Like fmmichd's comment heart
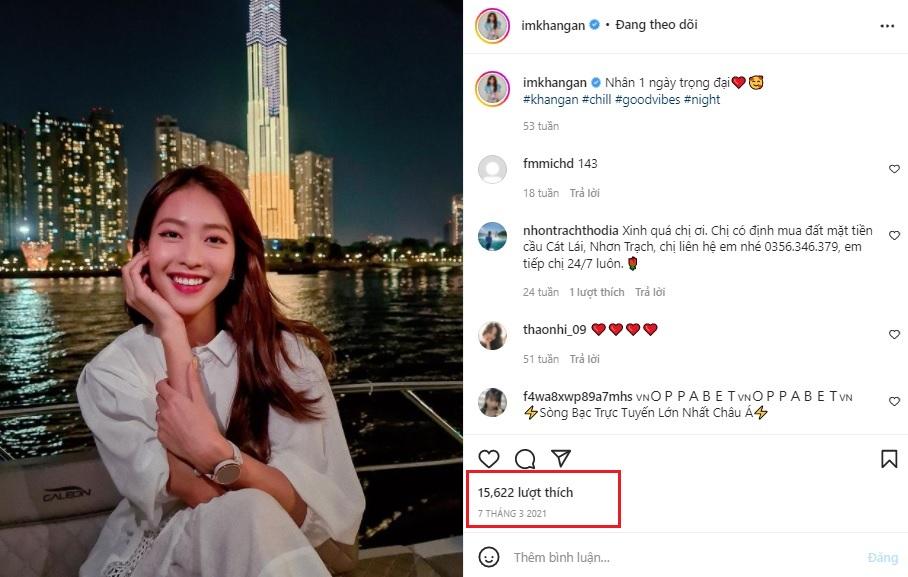Viewport: 908px width, 577px height. pos(894,169)
